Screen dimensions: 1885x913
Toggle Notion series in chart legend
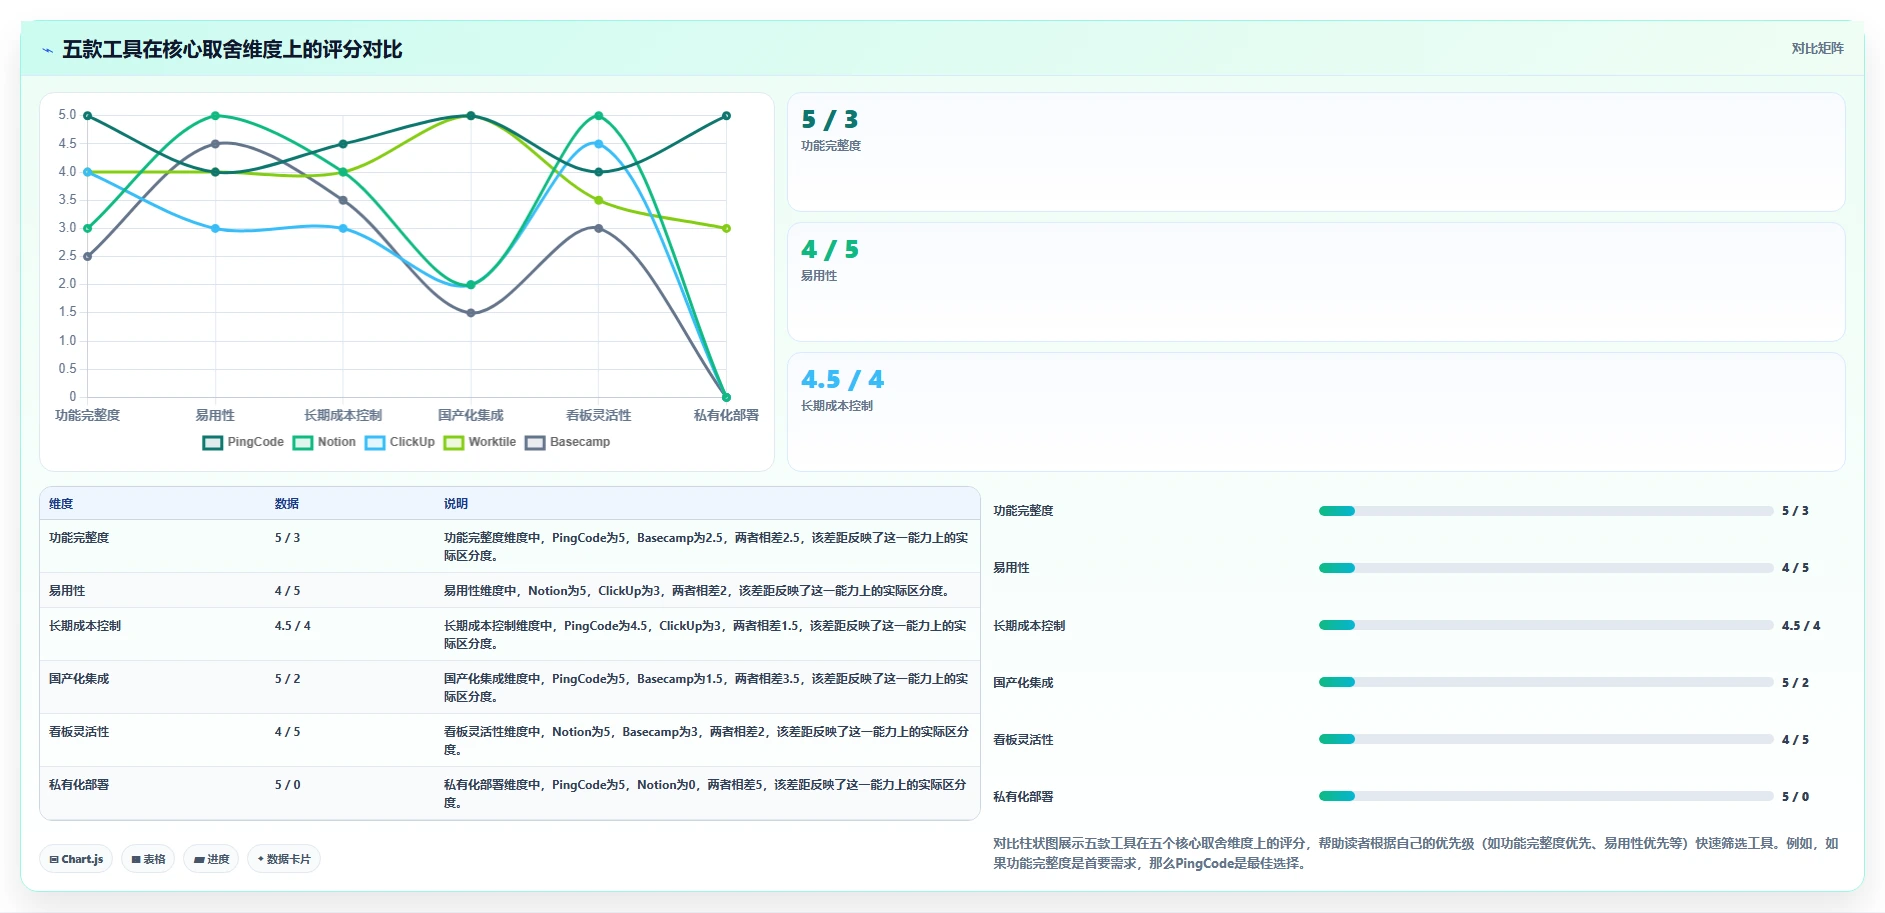(324, 442)
